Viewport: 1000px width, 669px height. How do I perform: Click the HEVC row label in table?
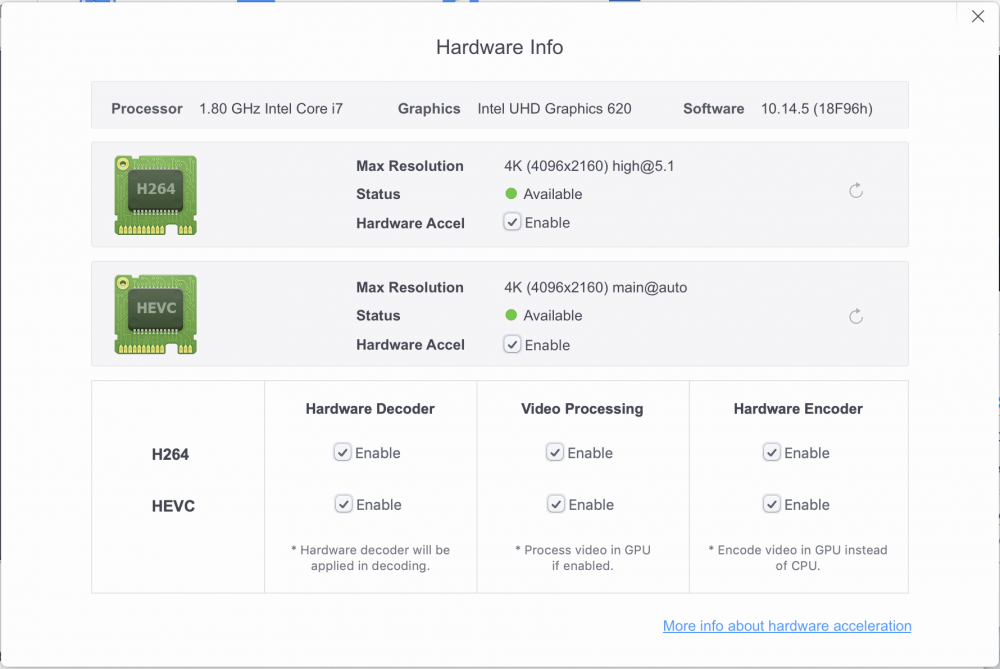[x=173, y=506]
